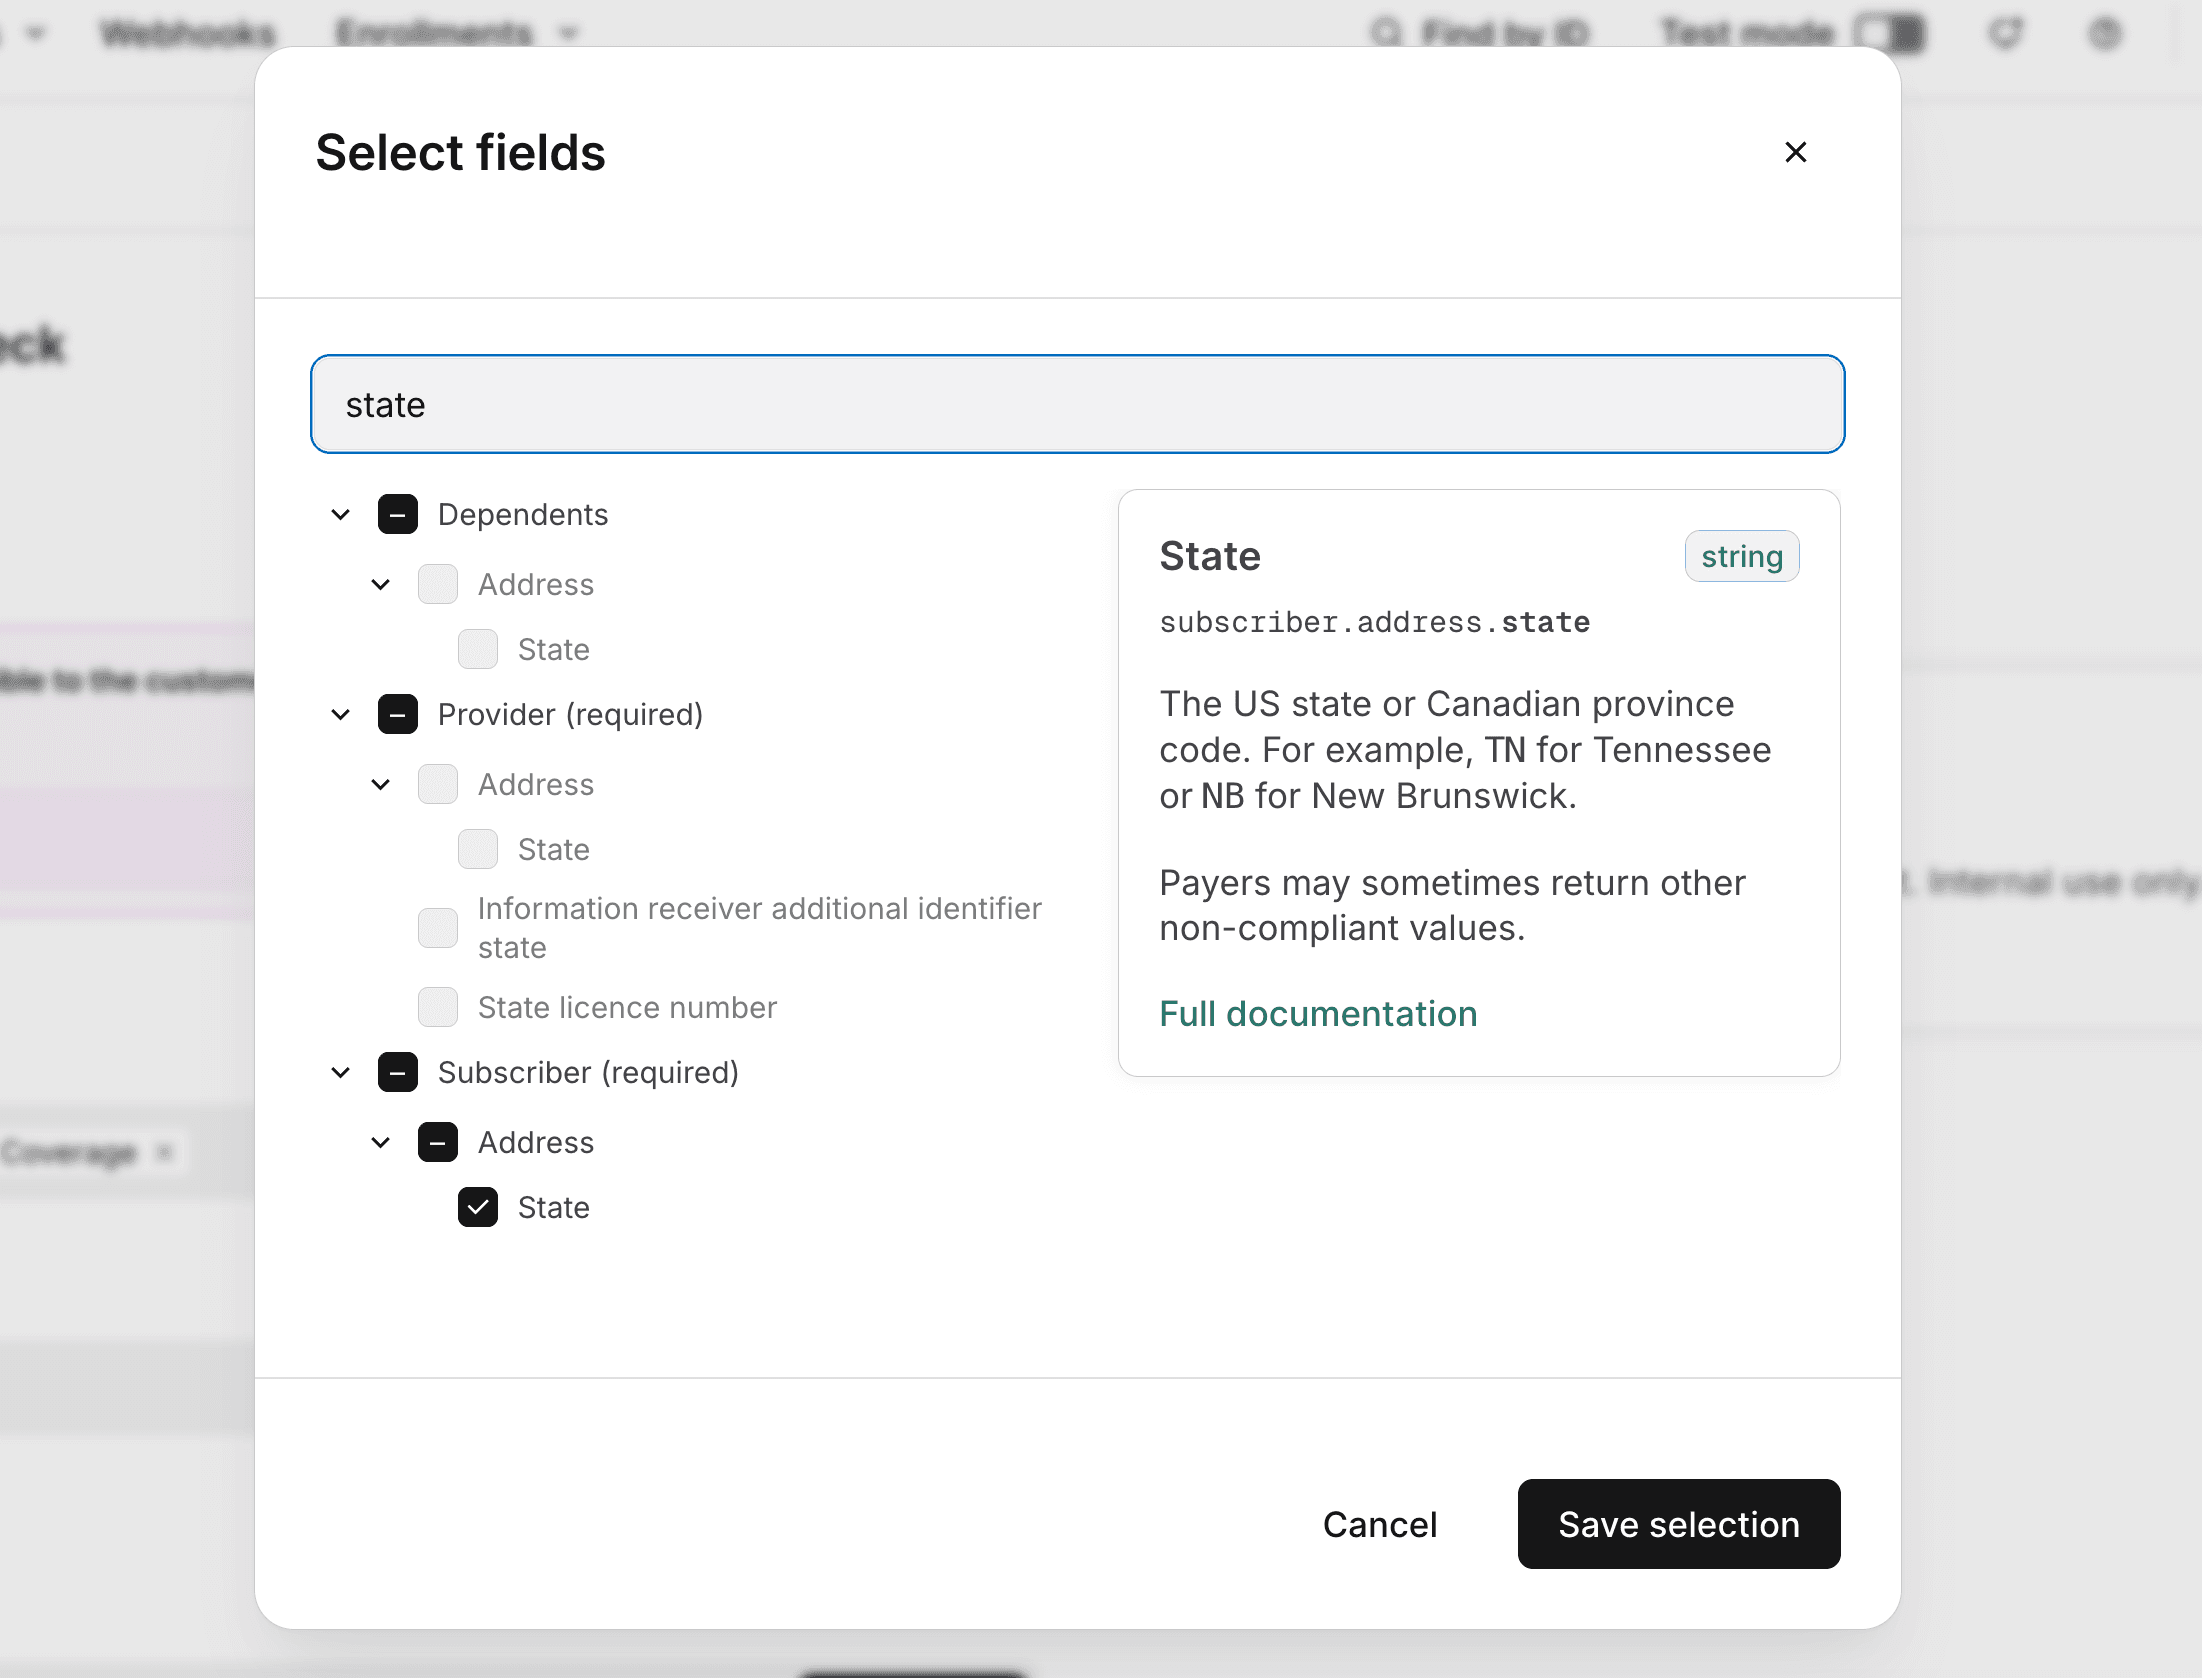Check Information receiver additional identifier state
2202x1678 pixels.
(438, 928)
